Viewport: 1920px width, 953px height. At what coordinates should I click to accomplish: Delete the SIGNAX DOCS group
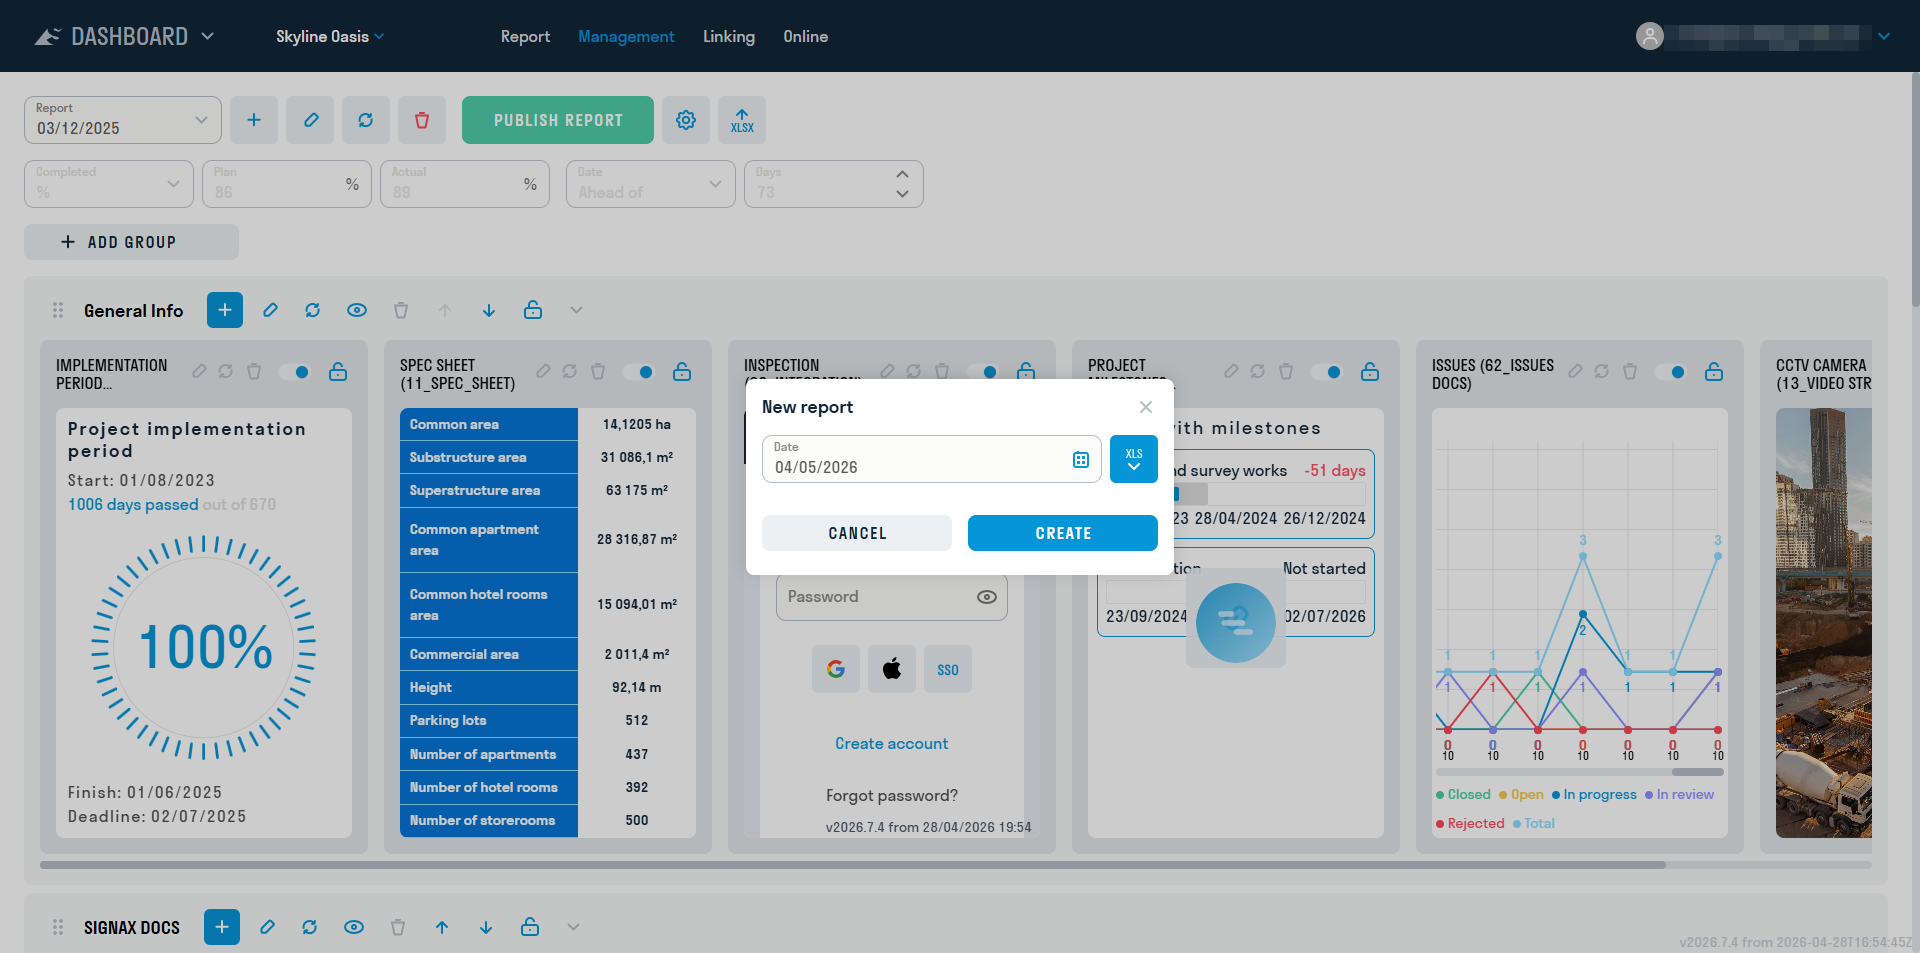click(398, 927)
